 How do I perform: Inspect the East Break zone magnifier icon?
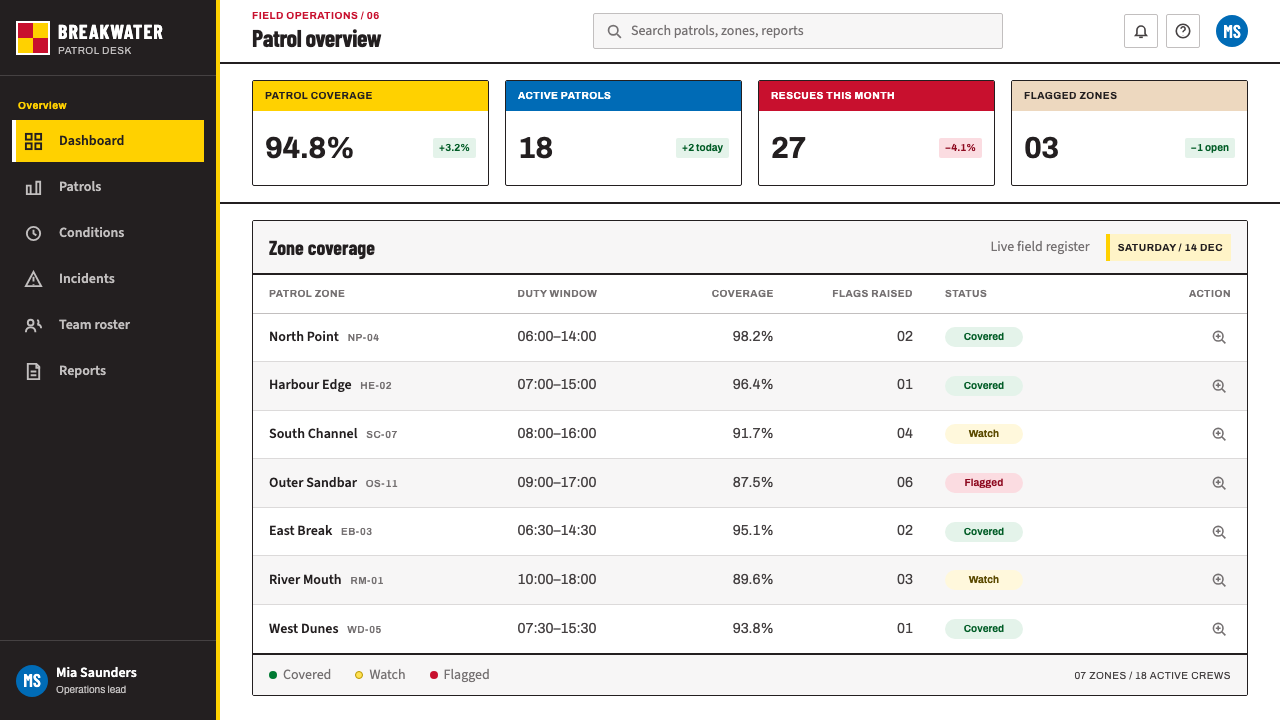point(1219,532)
